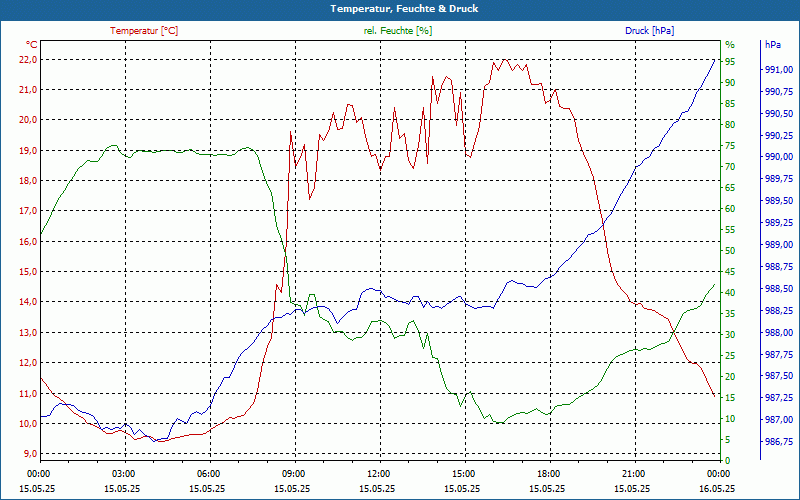Click temperature axis value '21,0'
The width and height of the screenshot is (800, 500).
point(28,90)
